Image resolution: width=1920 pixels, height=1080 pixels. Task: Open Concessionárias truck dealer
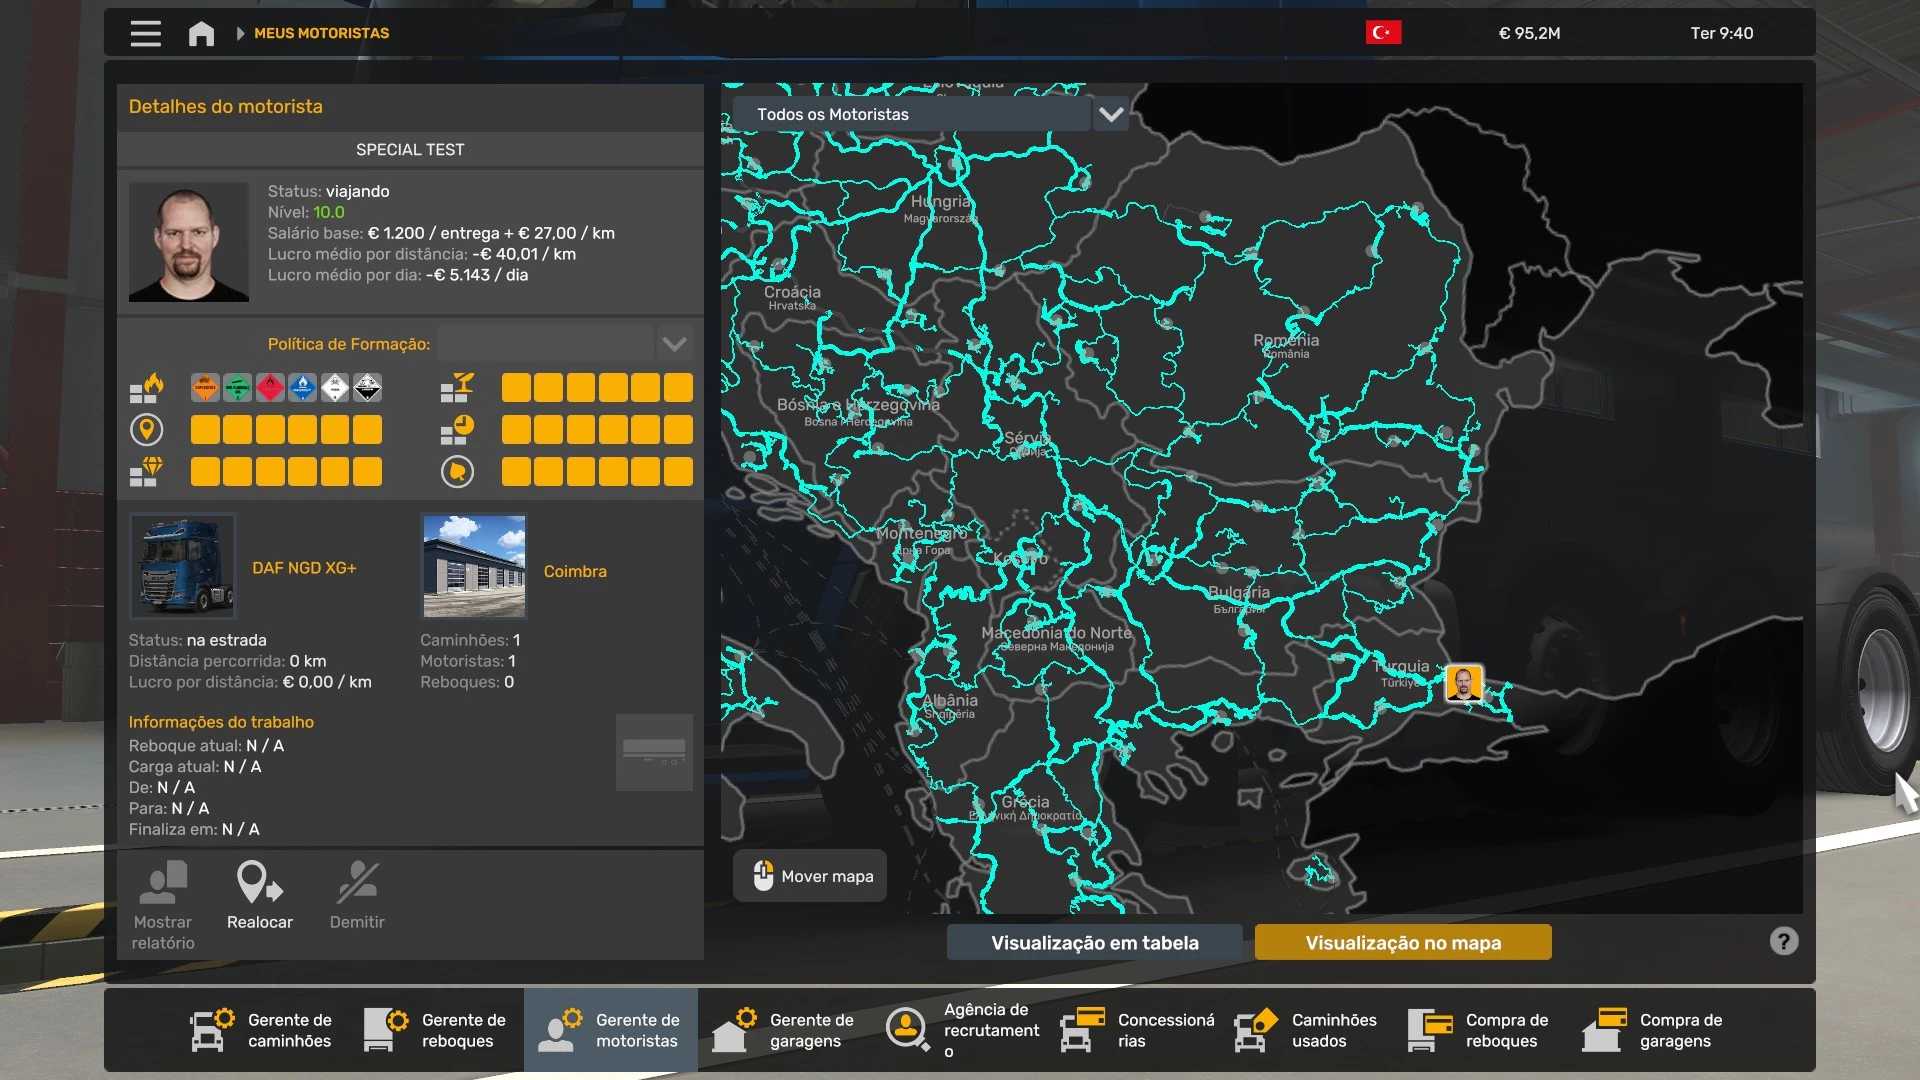coord(1137,1030)
